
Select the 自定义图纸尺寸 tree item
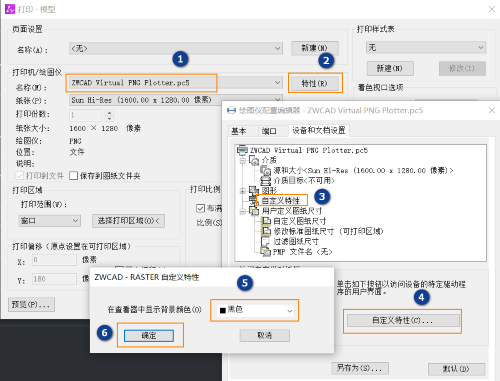(x=299, y=221)
